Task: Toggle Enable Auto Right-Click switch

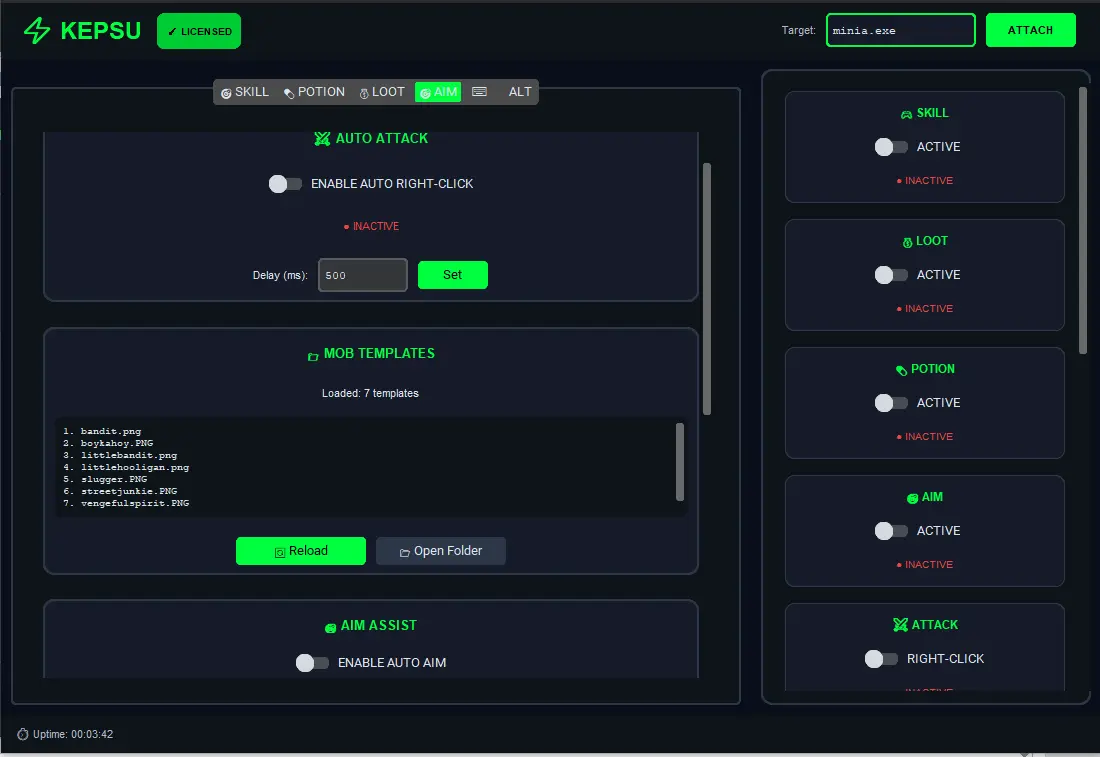Action: tap(285, 184)
